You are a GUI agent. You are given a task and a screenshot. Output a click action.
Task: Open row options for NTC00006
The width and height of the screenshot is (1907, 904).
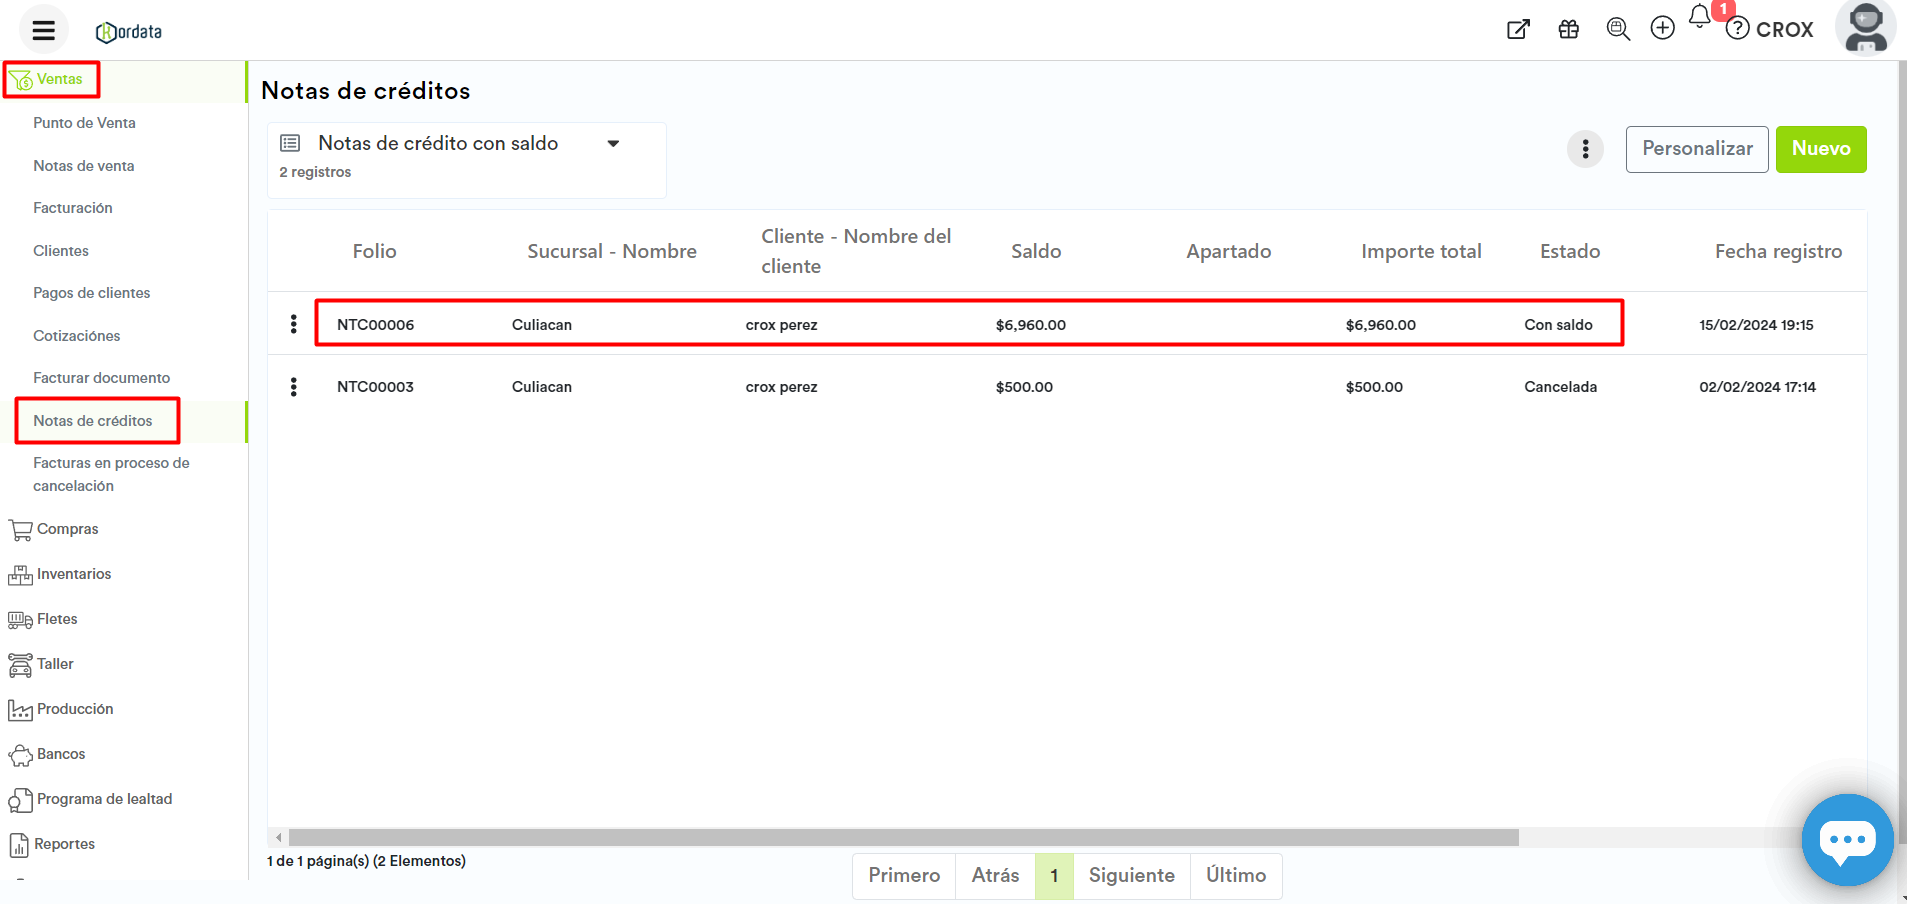(293, 324)
